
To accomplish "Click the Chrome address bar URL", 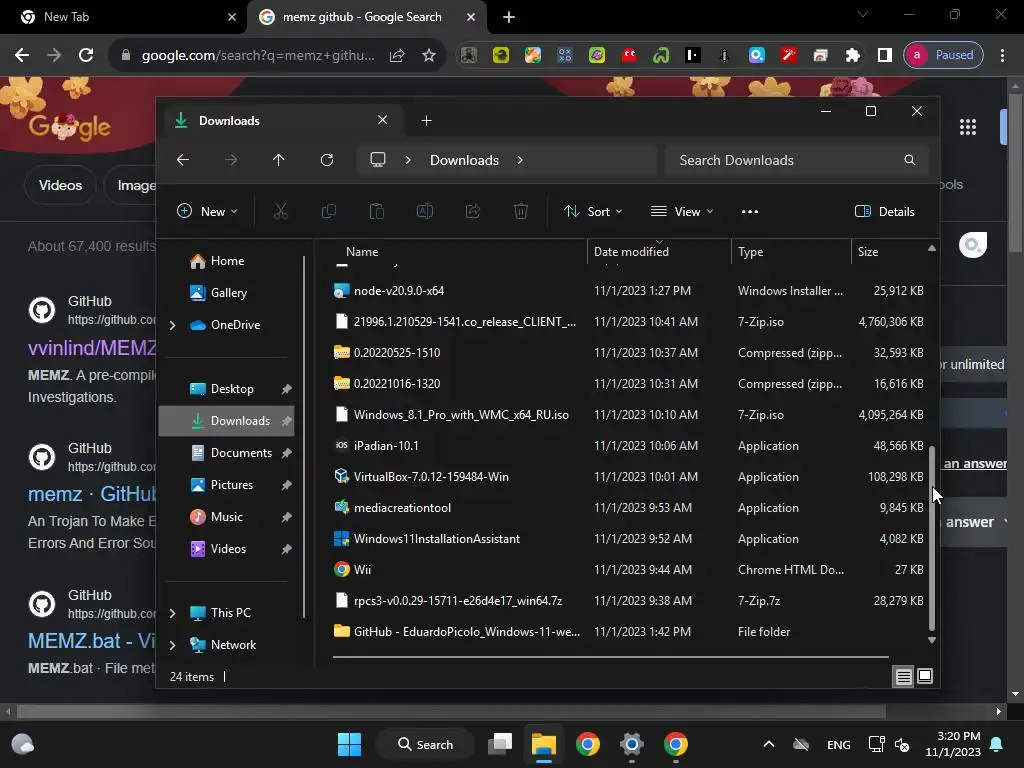I will coord(258,56).
